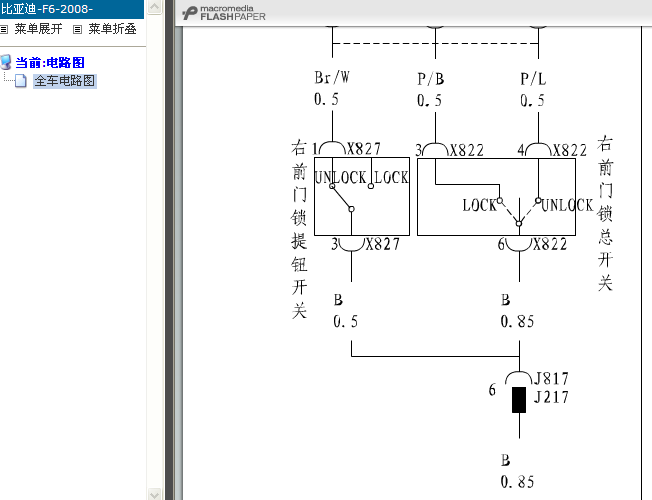Click the small icon beside 菜单折叠
This screenshot has height=500, width=652.
click(77, 30)
